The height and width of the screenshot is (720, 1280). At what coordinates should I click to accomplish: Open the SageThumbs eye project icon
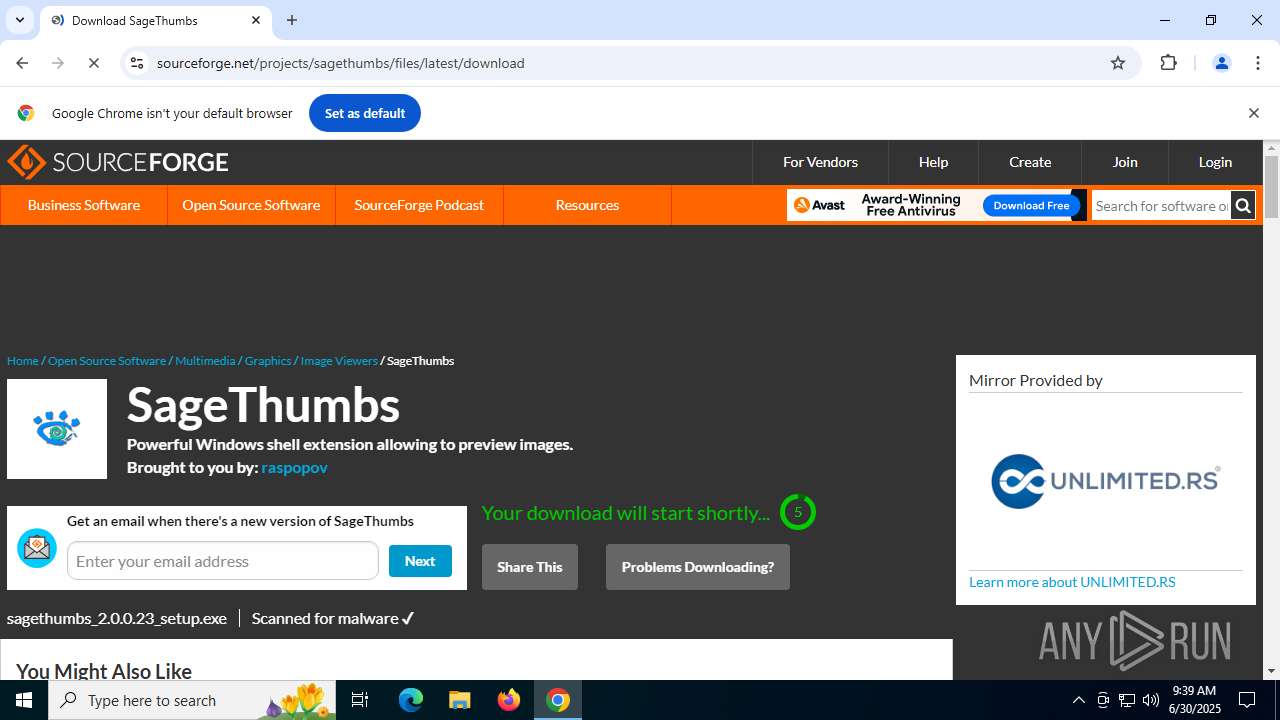point(57,429)
